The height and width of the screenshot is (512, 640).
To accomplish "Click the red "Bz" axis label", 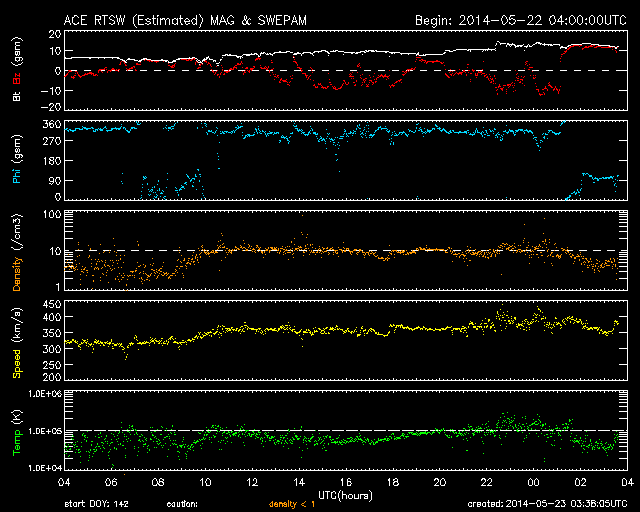I will [17, 79].
